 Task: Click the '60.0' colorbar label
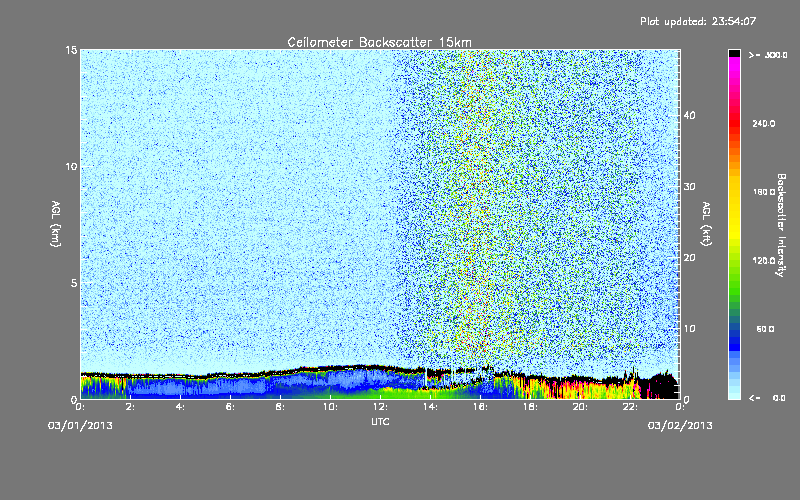tap(765, 329)
